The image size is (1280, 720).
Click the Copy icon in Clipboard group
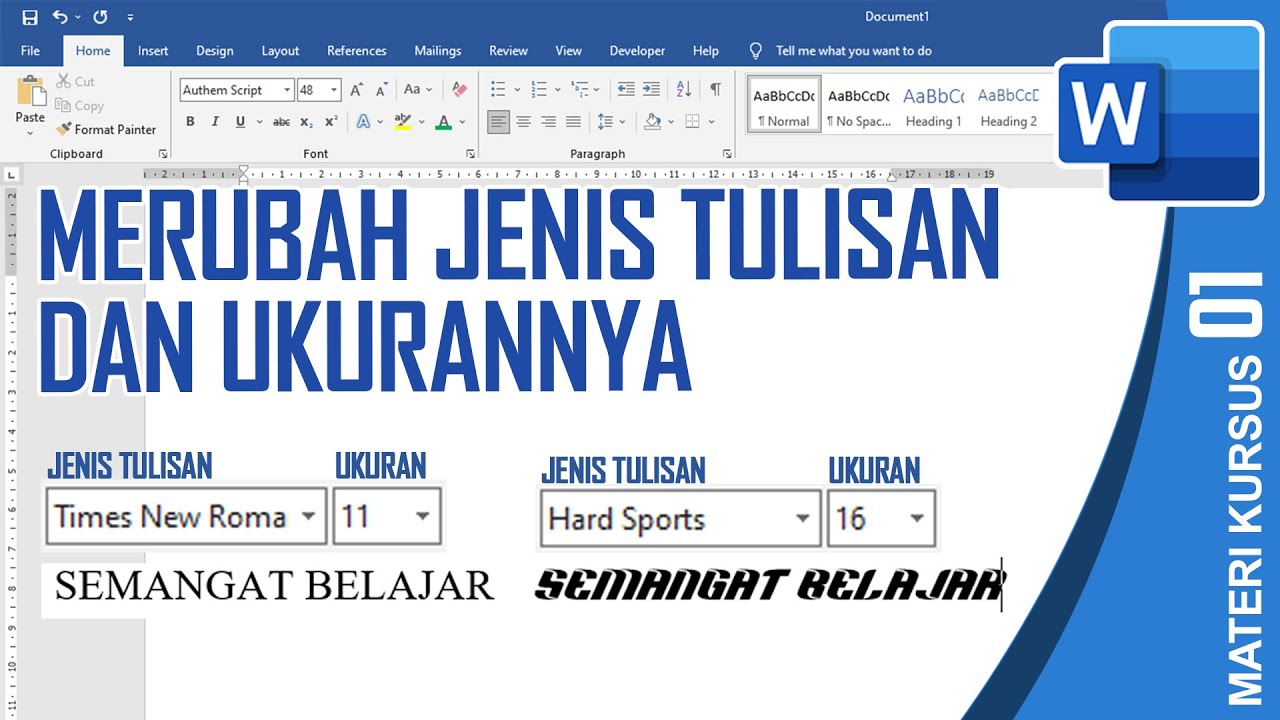pos(64,105)
